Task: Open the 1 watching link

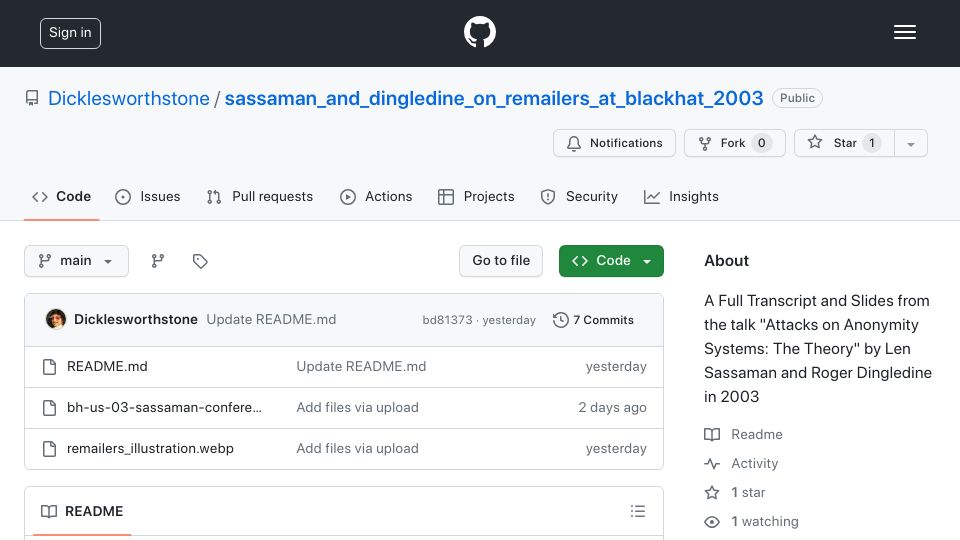Action: (751, 522)
